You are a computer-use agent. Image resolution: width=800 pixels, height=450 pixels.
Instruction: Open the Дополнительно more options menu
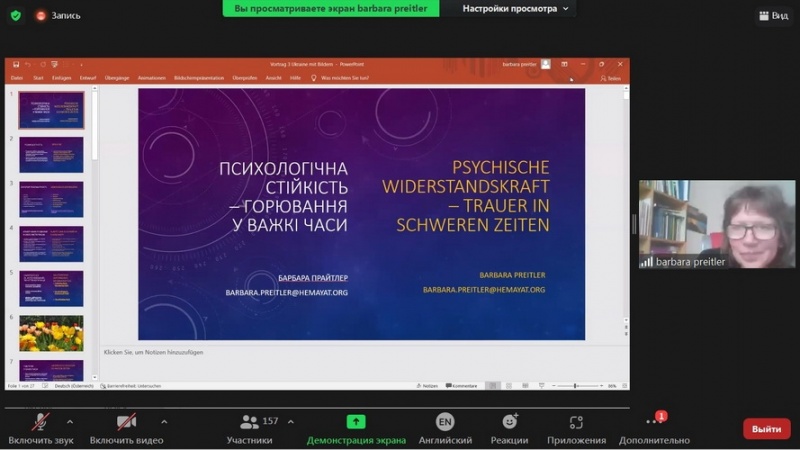click(654, 428)
